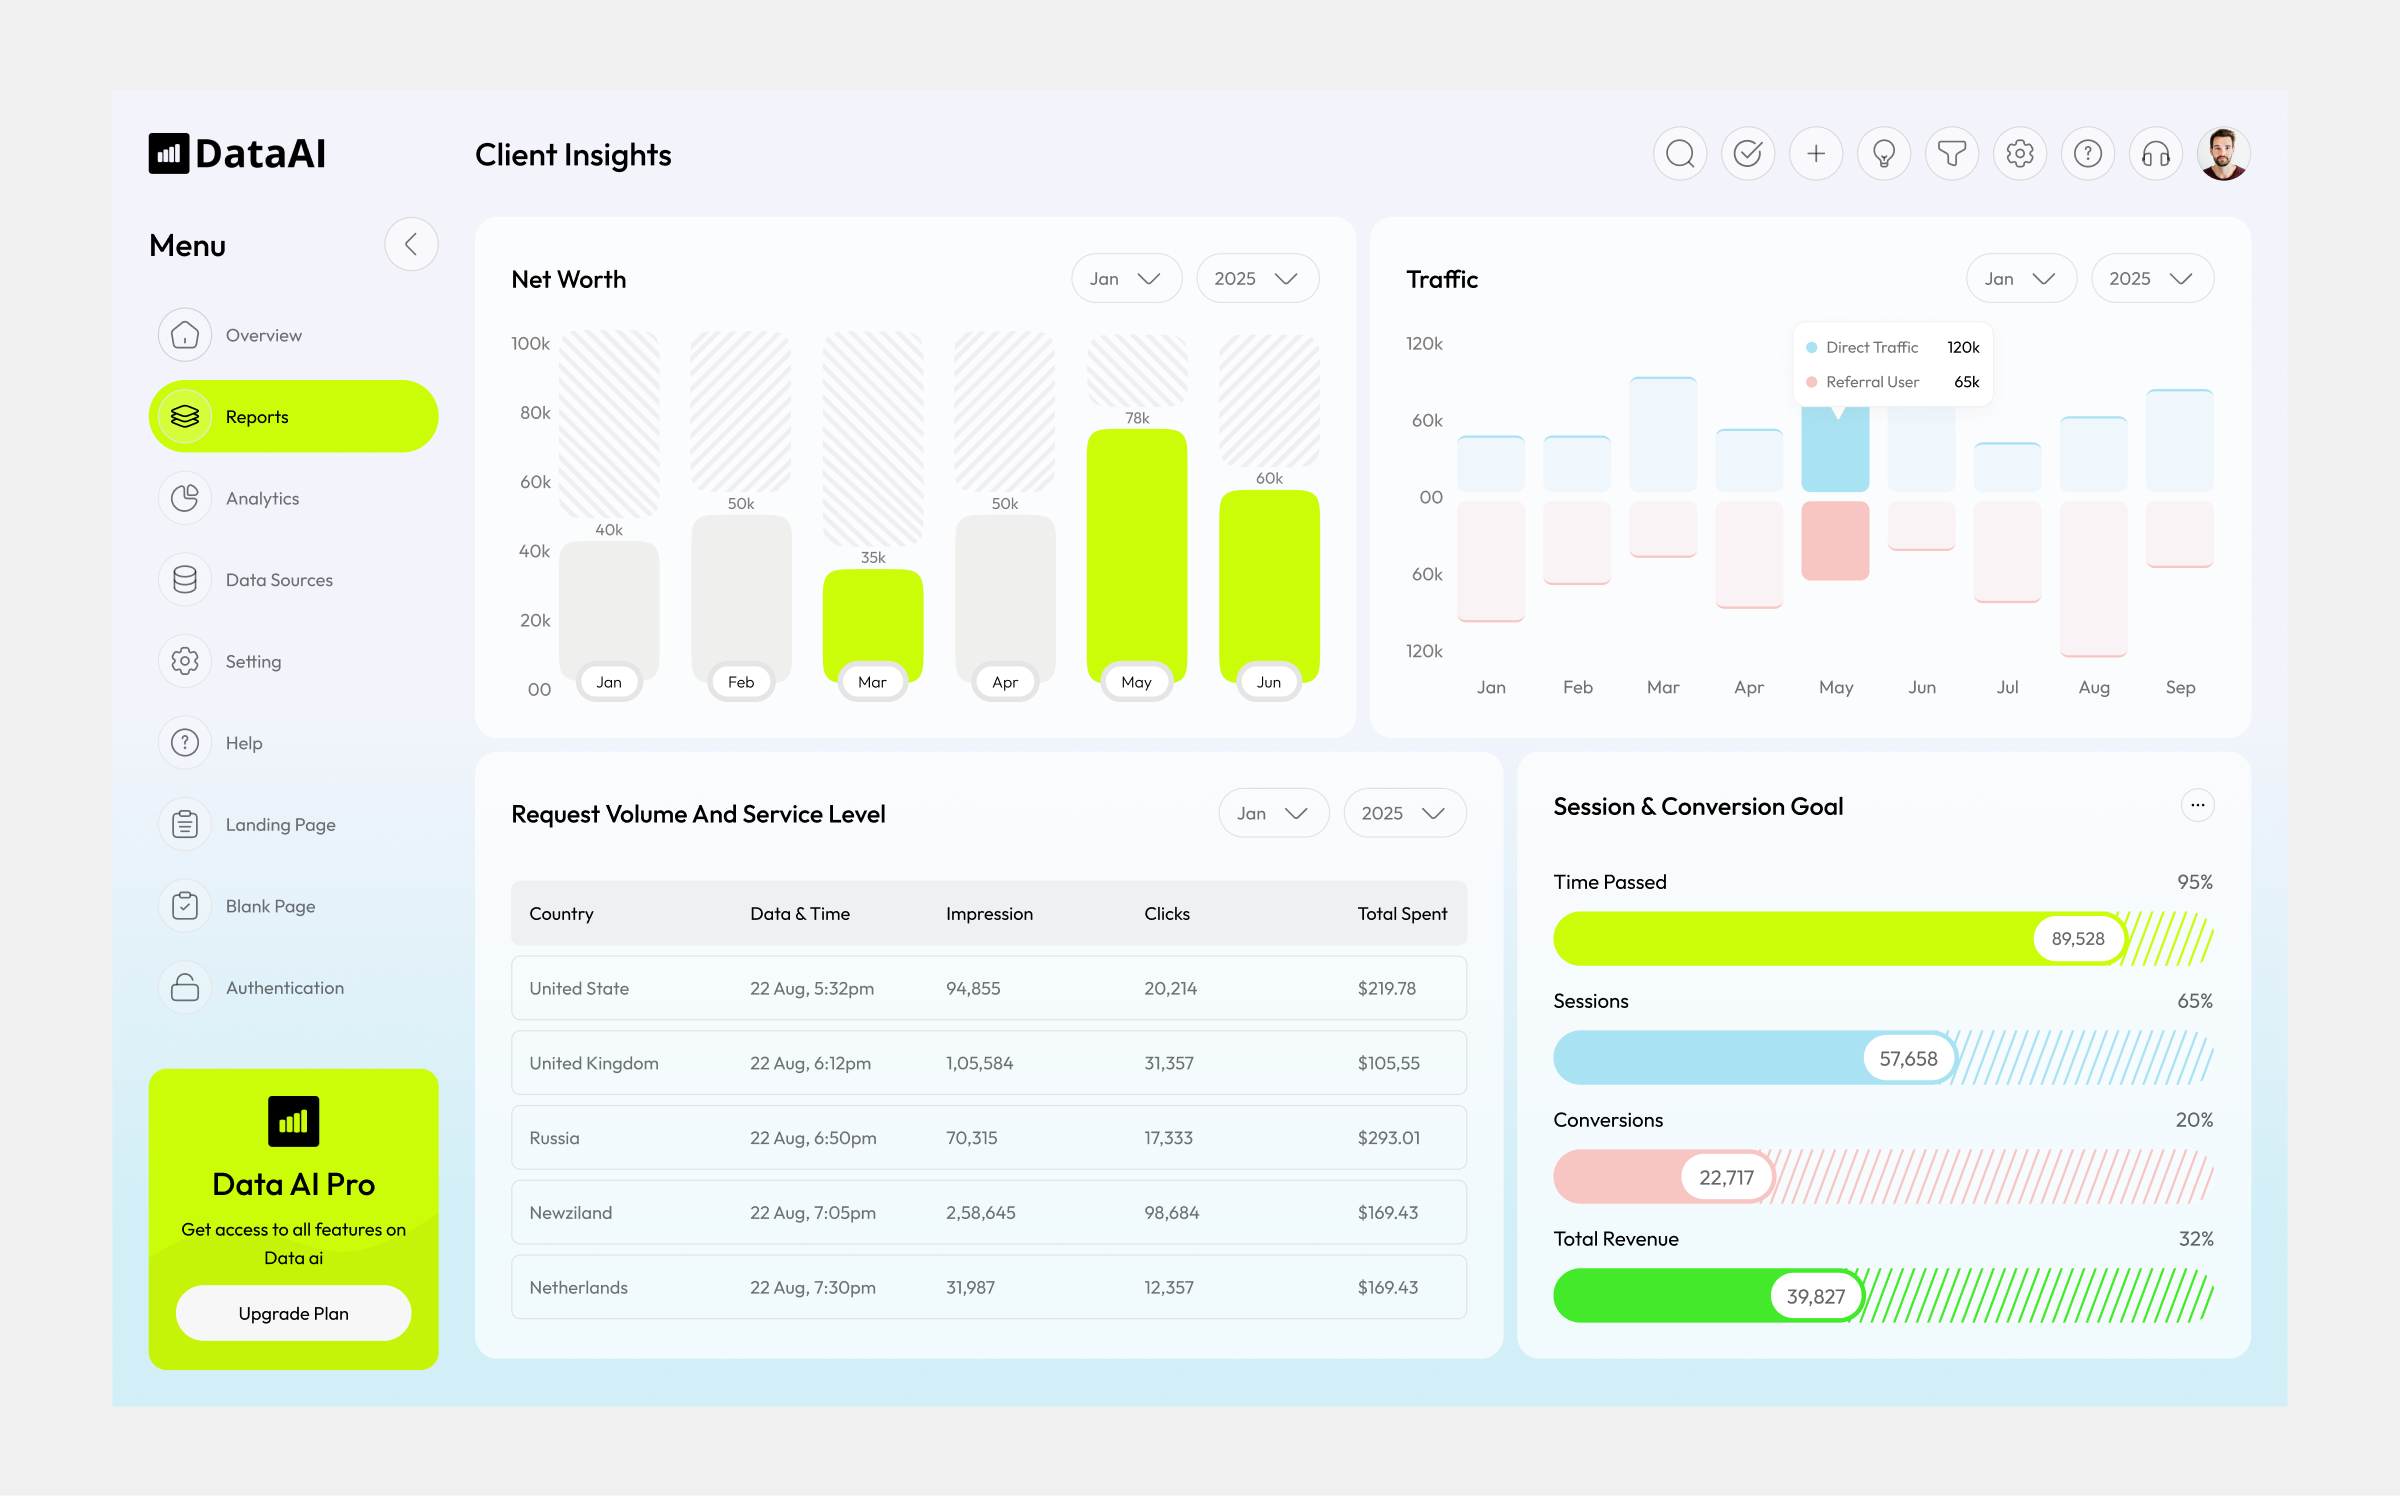Image resolution: width=2400 pixels, height=1496 pixels.
Task: Click the checkmark icon next to search
Action: click(x=1748, y=153)
